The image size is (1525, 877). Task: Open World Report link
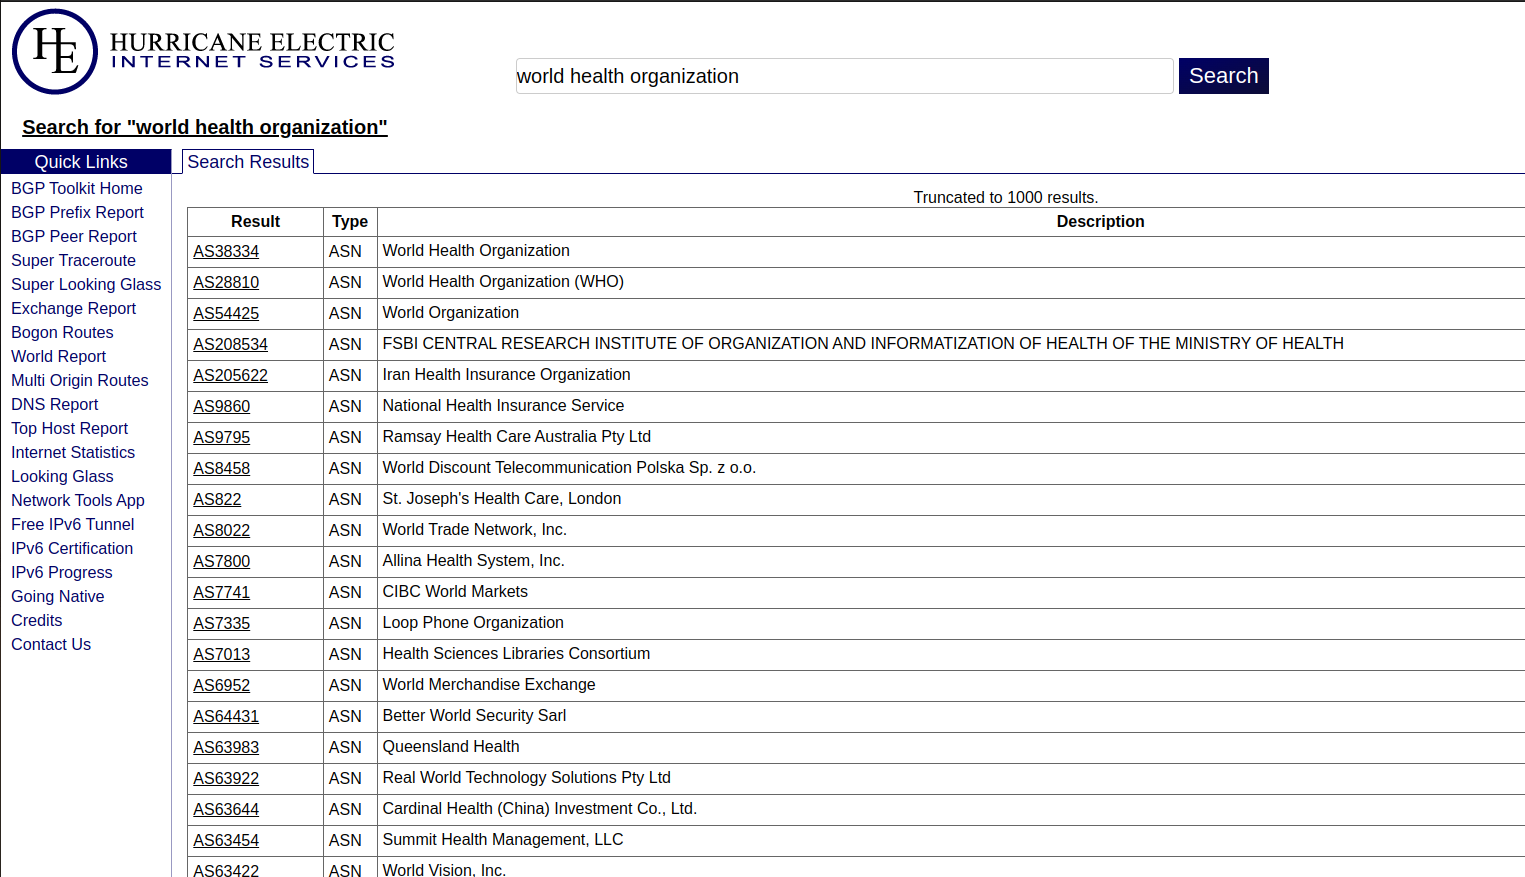[59, 356]
